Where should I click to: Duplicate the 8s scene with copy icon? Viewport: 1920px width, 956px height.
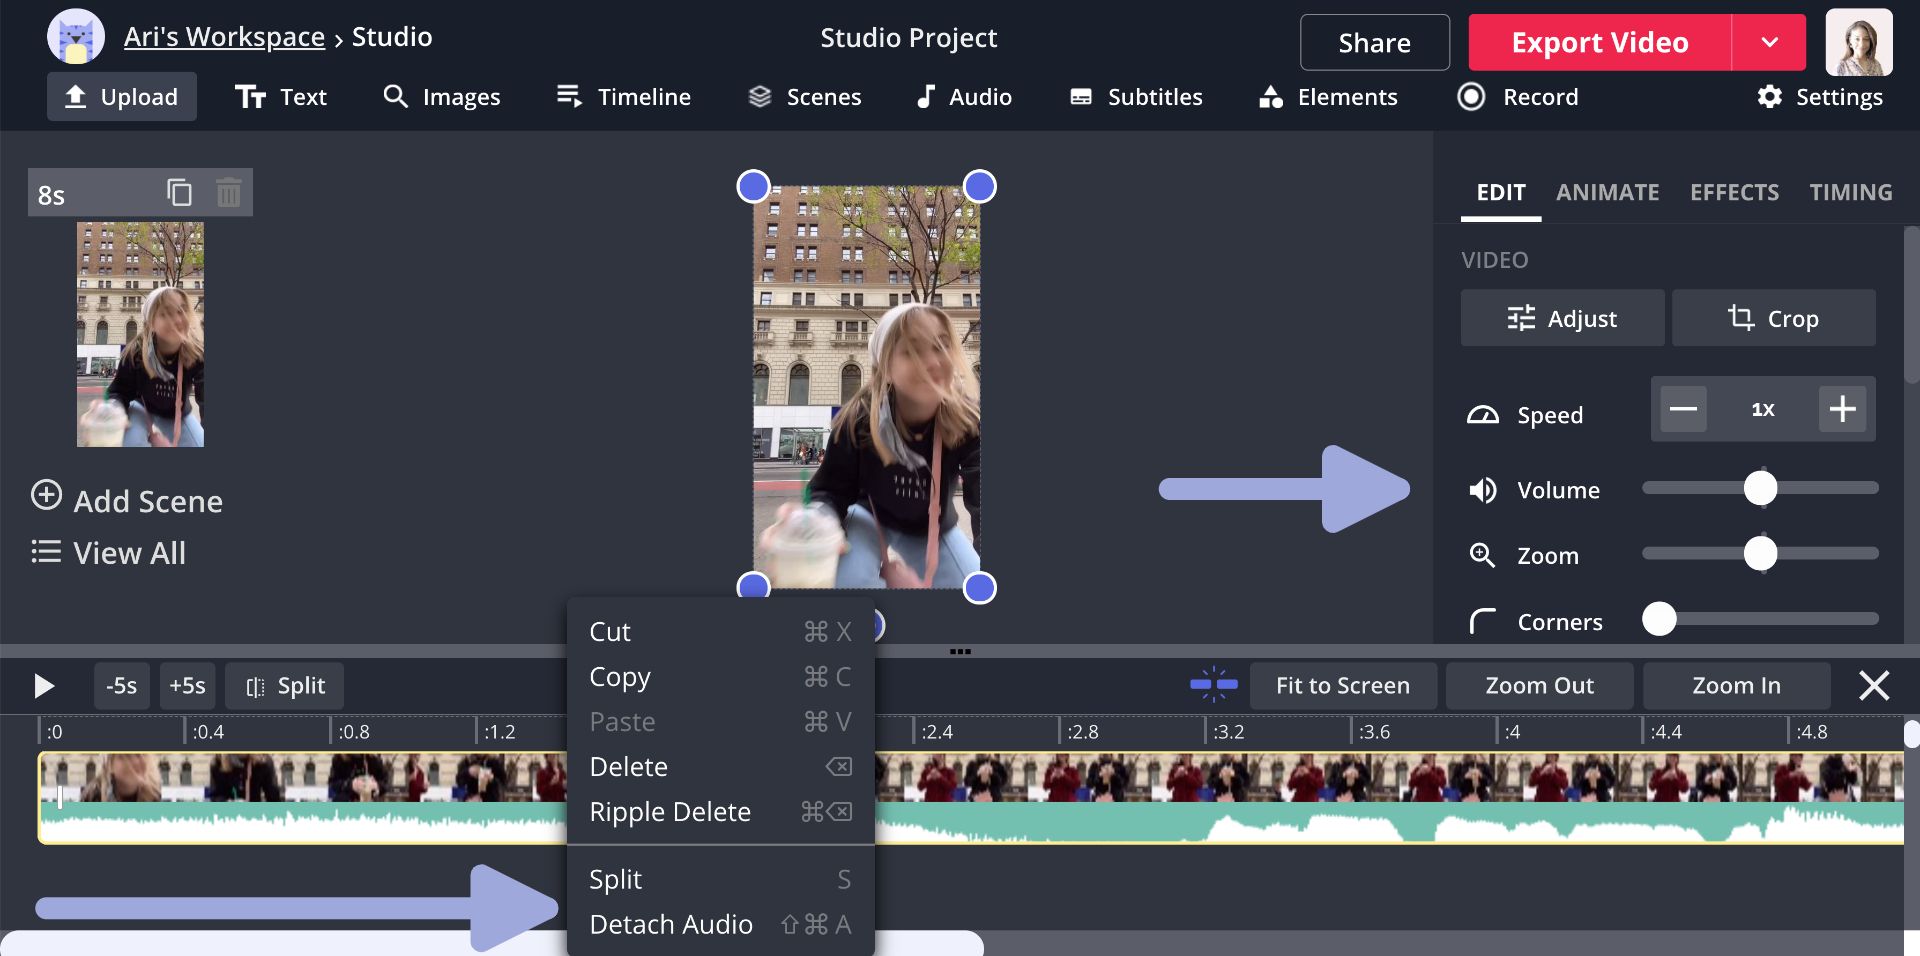[x=179, y=192]
